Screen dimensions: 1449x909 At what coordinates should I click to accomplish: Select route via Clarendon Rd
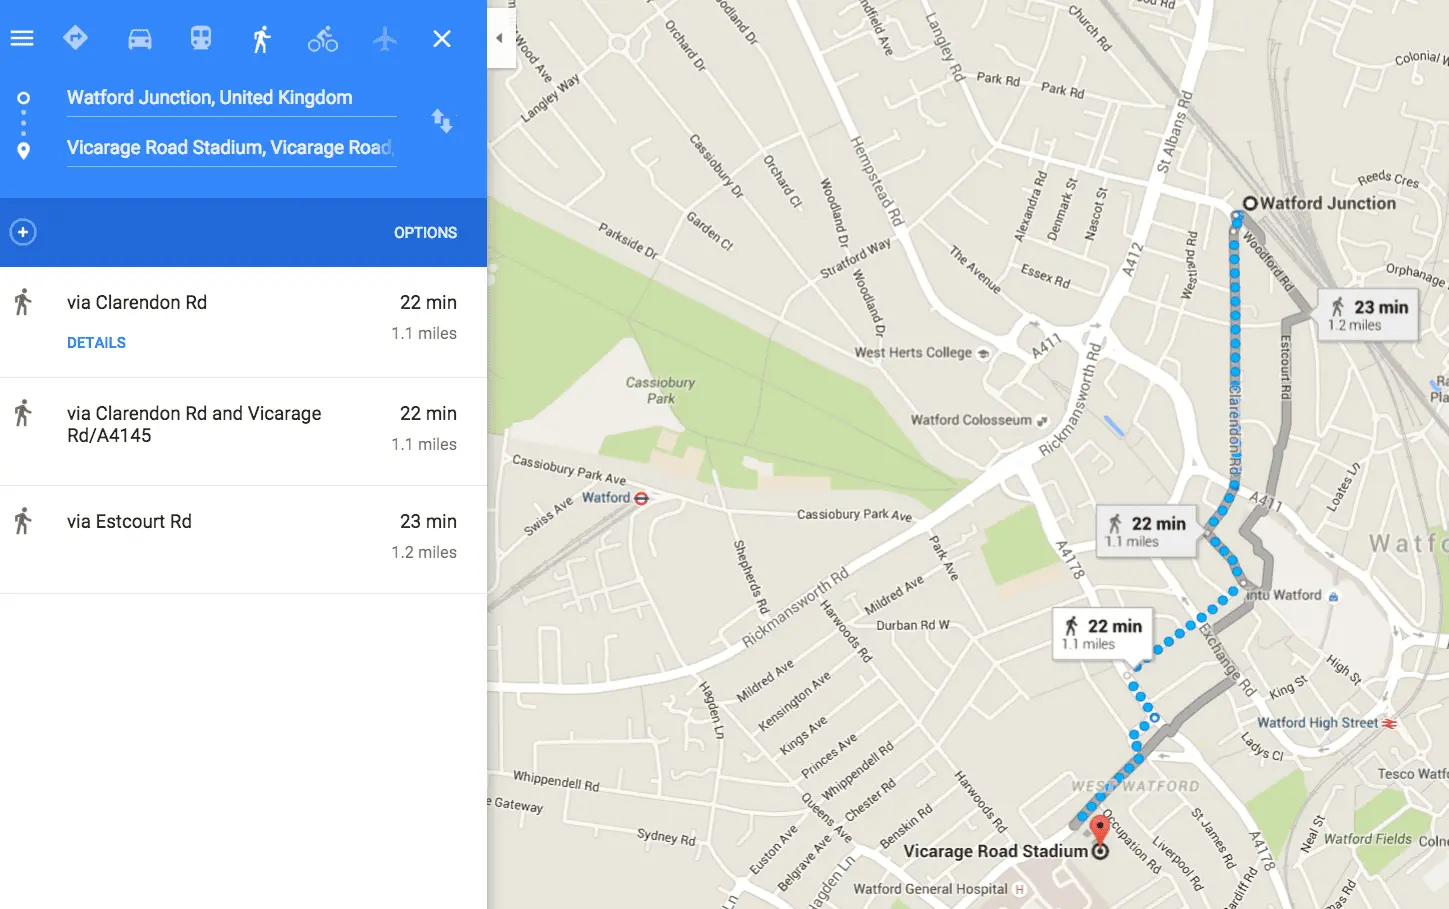point(243,322)
